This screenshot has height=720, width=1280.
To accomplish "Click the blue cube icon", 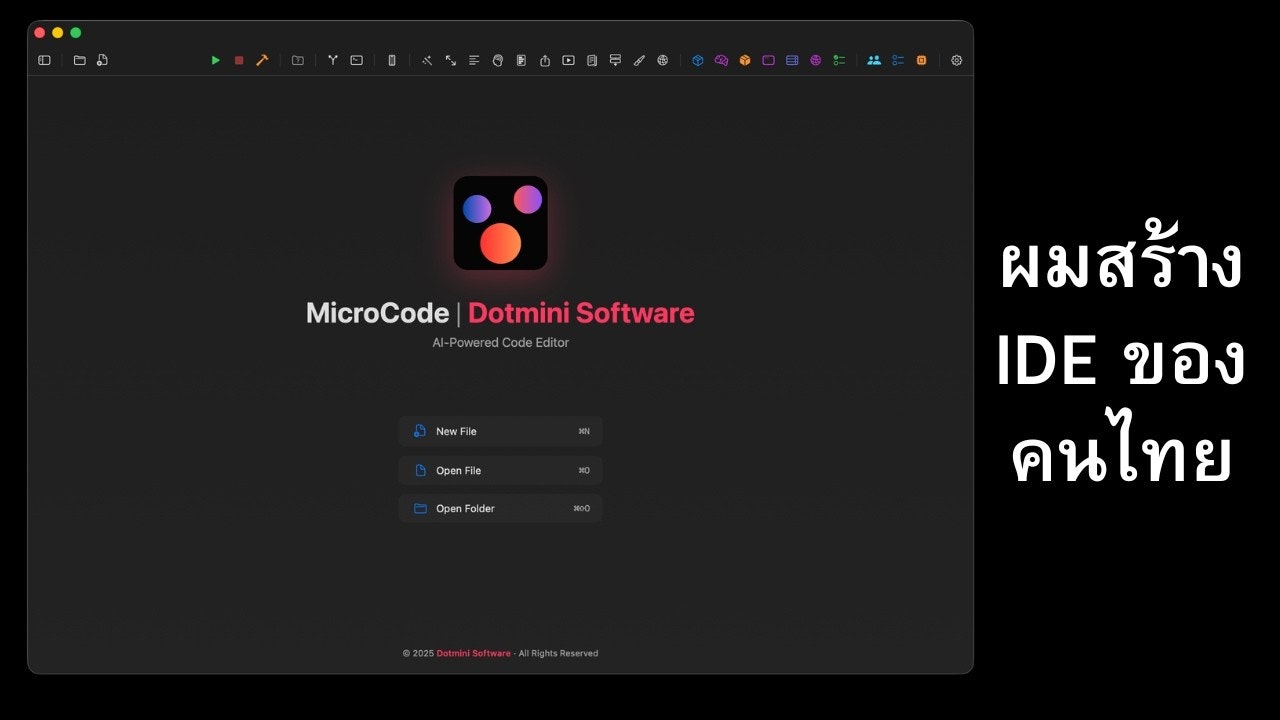I will click(698, 60).
